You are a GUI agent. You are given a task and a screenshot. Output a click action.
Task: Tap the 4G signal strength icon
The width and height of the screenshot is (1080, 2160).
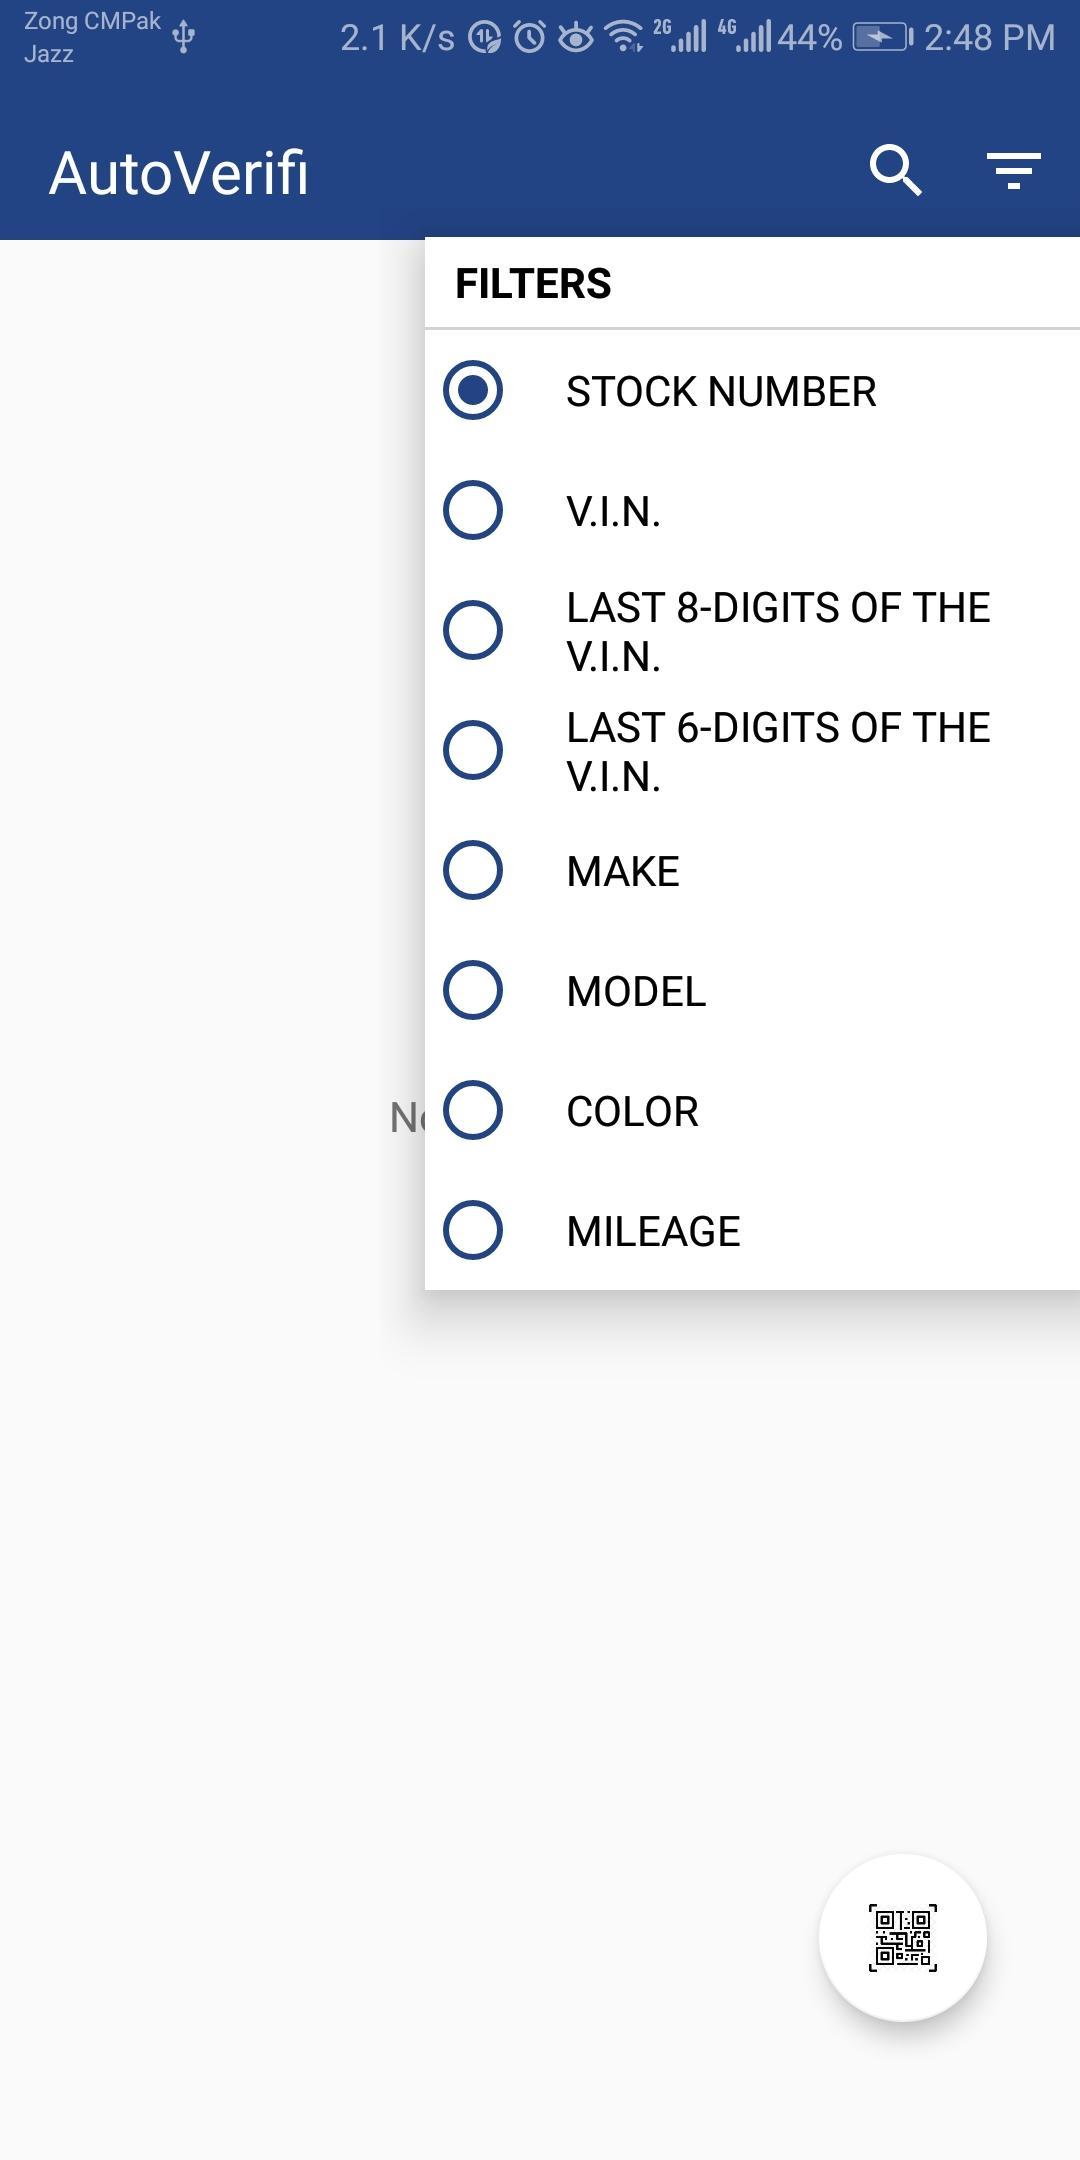coord(745,36)
